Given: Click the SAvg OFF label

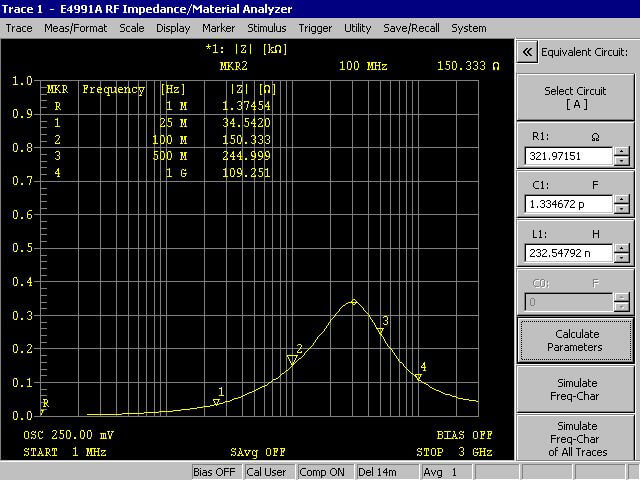Looking at the screenshot, I should [x=257, y=452].
